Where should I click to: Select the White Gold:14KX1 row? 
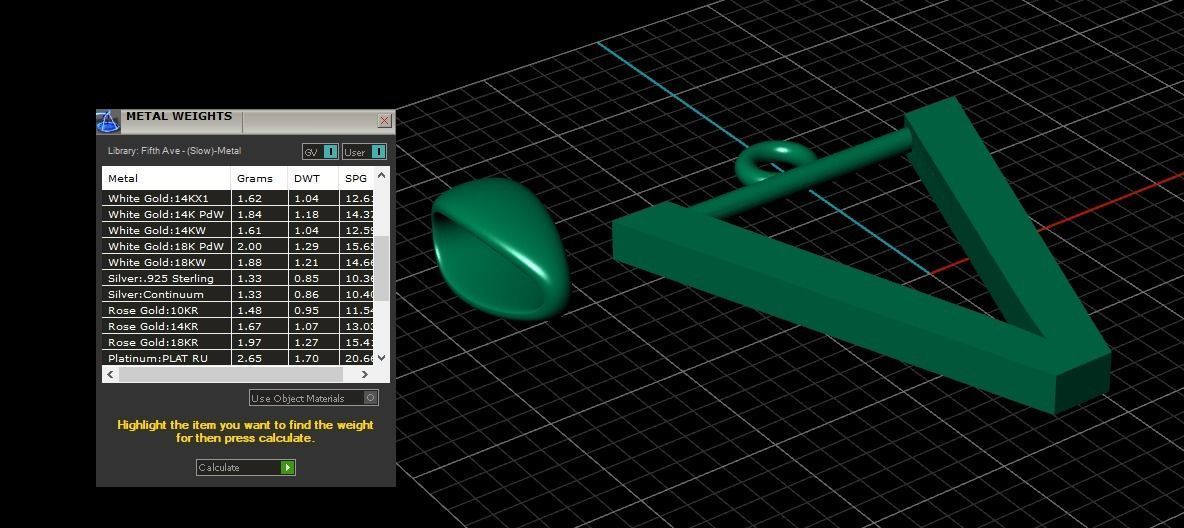[239, 199]
